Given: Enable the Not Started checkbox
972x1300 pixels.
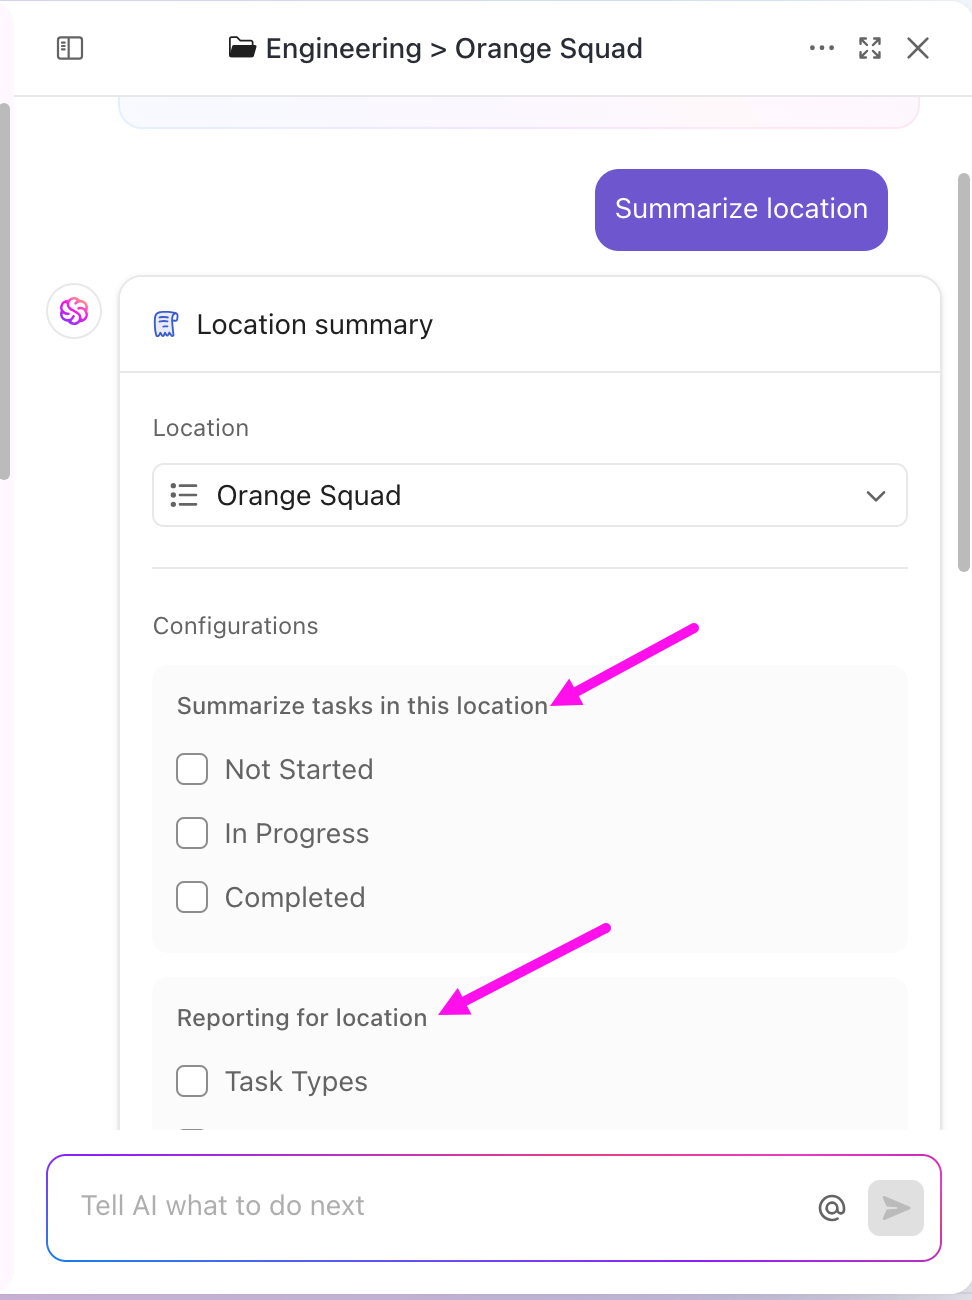Looking at the screenshot, I should point(191,769).
